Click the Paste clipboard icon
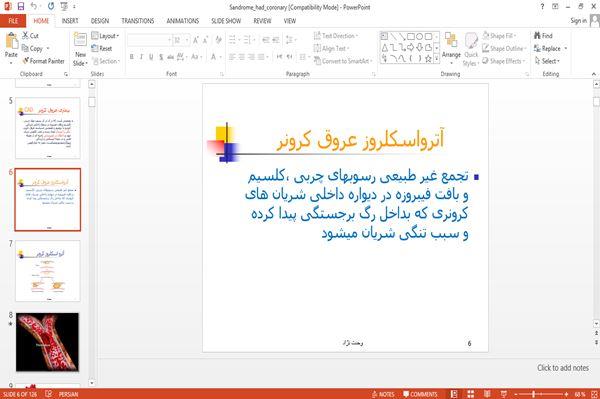 click(11, 41)
